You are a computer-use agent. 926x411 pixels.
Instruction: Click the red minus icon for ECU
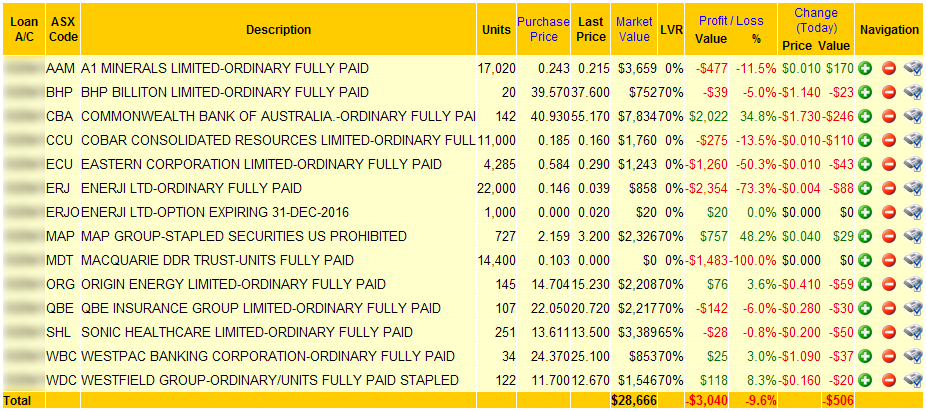click(889, 164)
